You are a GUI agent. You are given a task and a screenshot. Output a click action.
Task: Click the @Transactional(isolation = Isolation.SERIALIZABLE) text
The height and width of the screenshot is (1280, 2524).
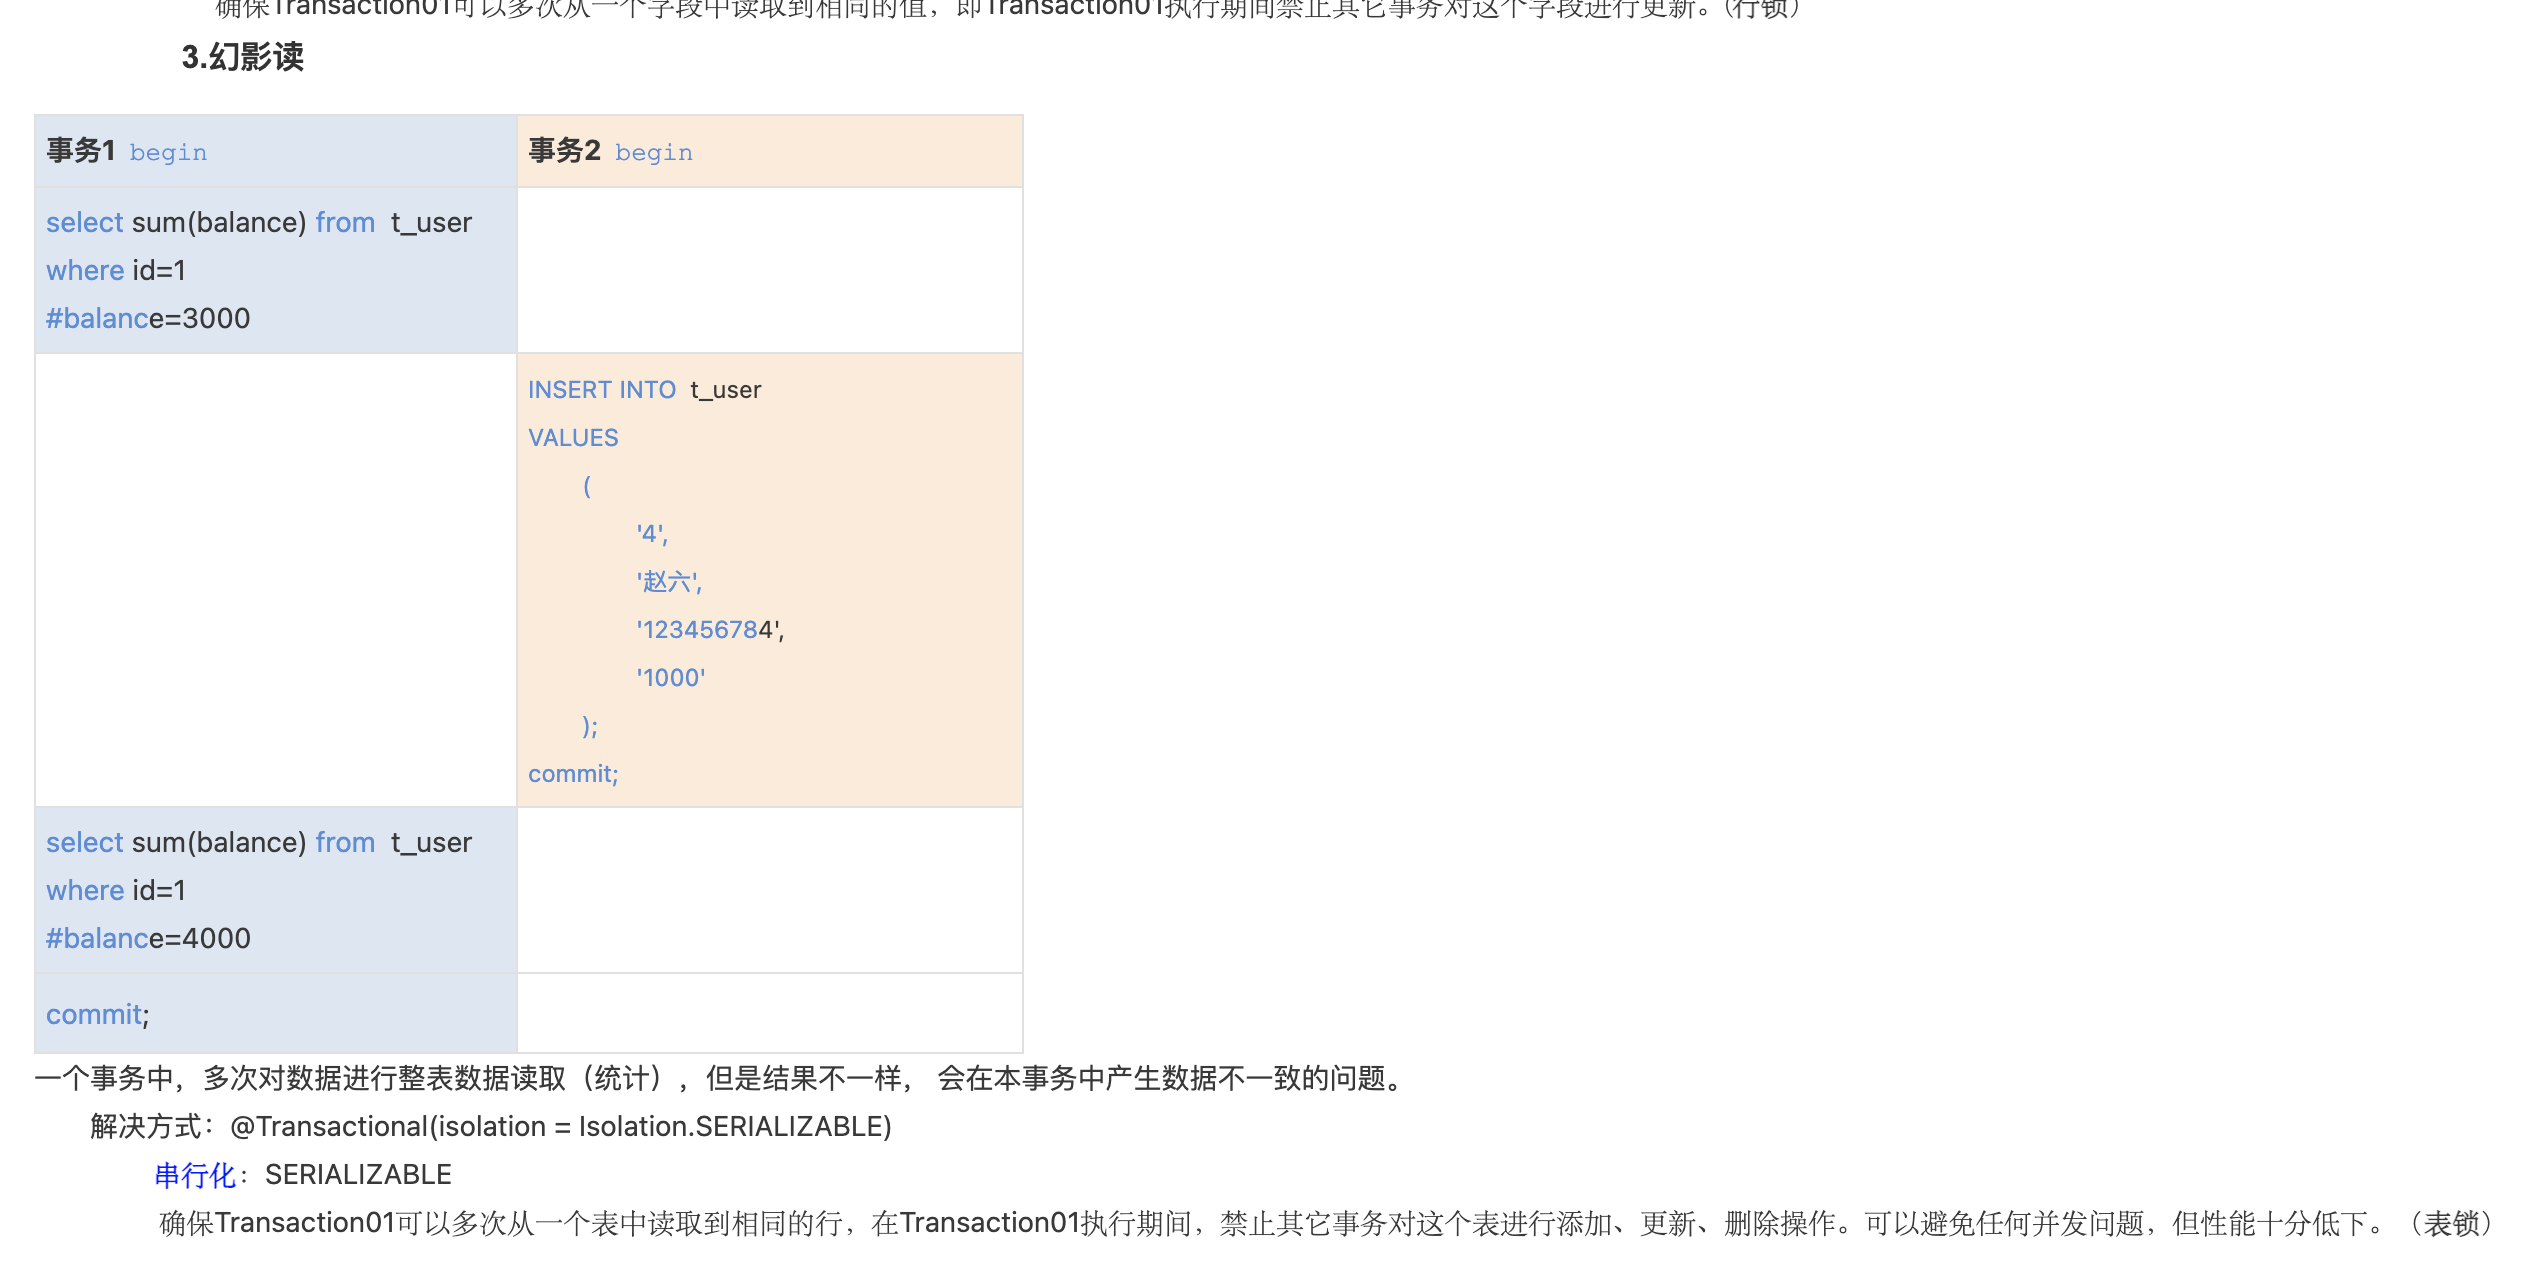click(560, 1127)
